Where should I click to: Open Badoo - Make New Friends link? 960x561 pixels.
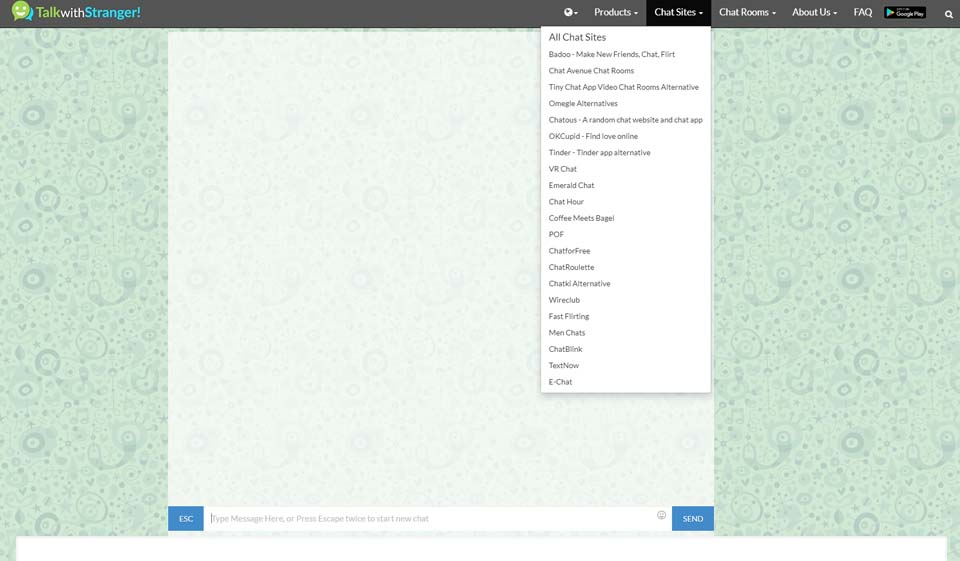[x=611, y=55]
